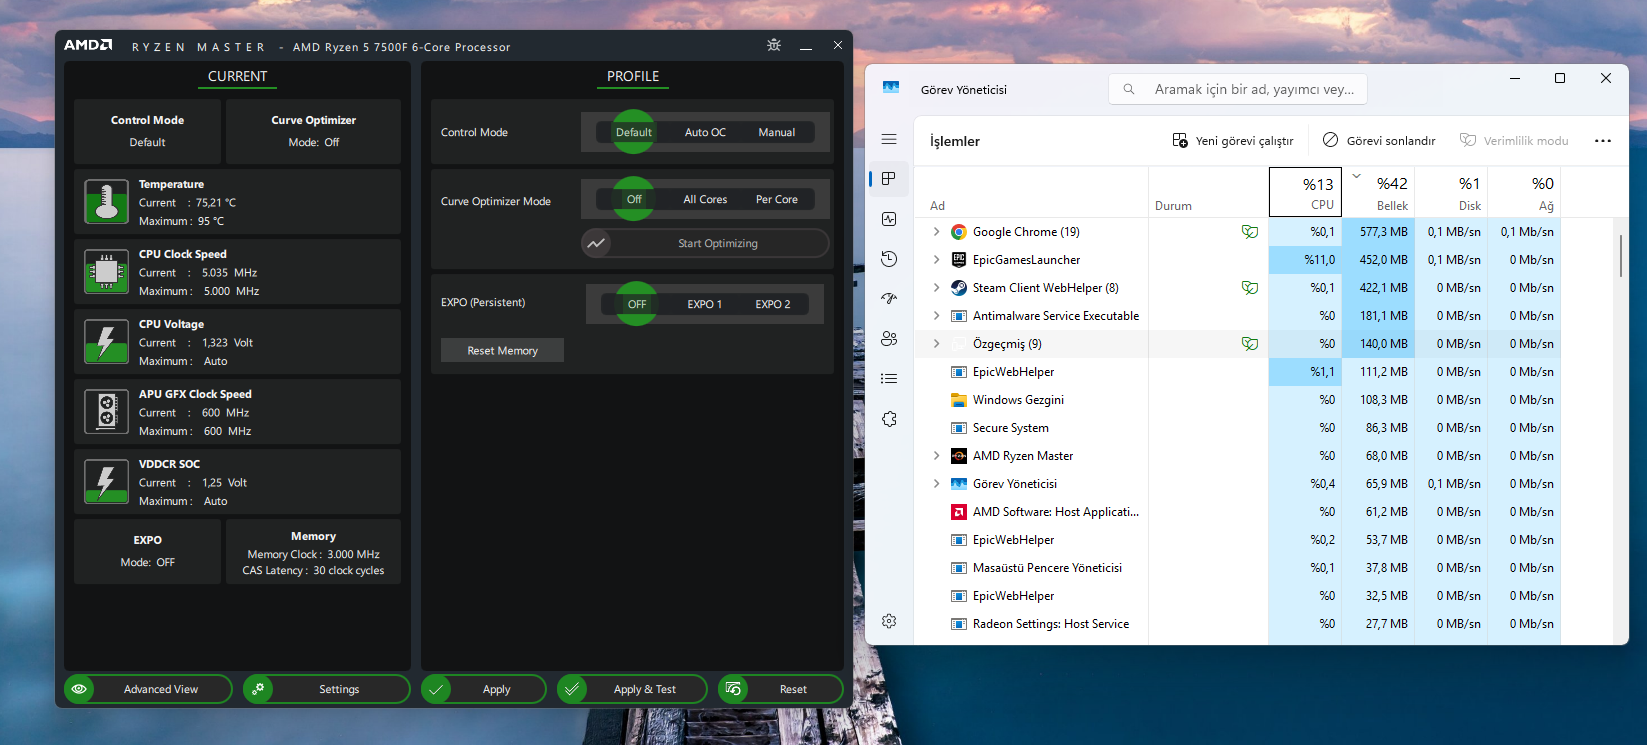1647x745 pixels.
Task: Set EXPO to OFF
Action: point(637,304)
